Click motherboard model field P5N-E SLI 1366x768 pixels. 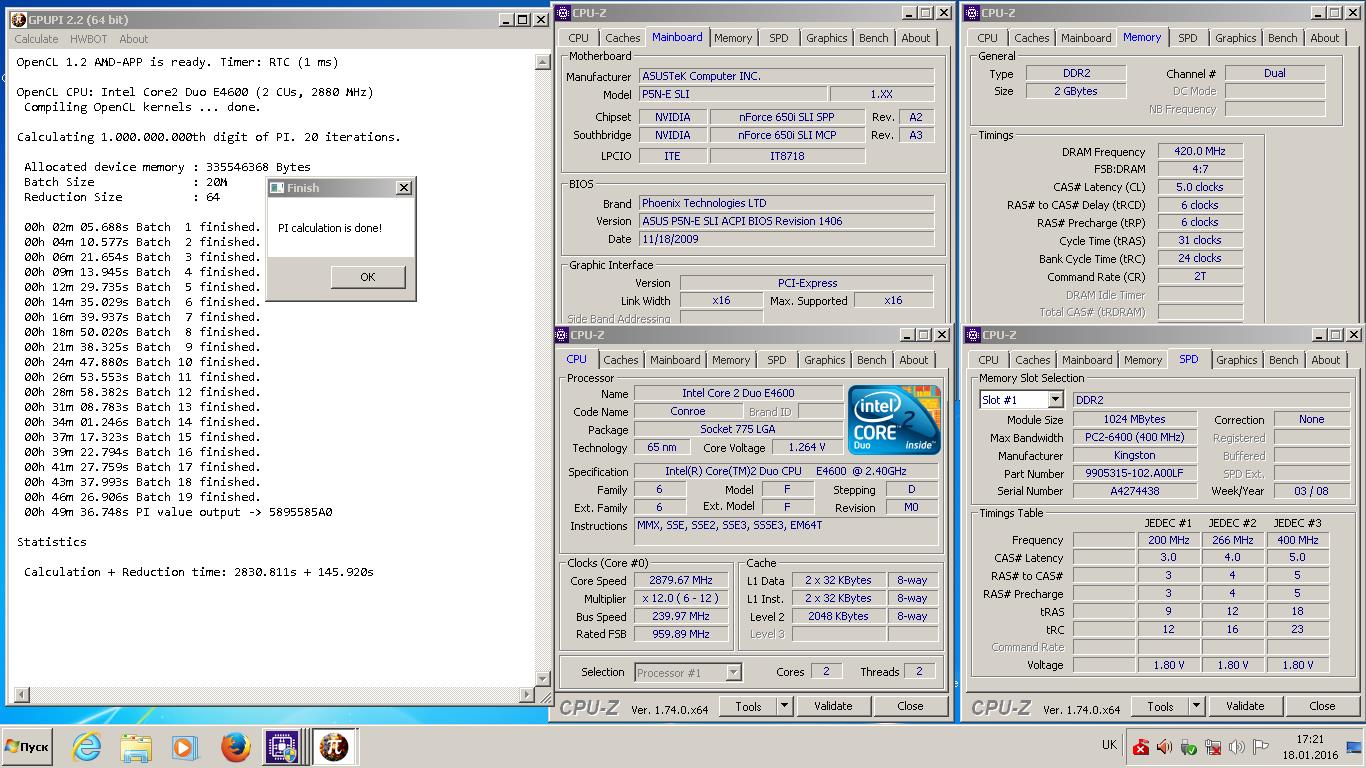pos(732,94)
